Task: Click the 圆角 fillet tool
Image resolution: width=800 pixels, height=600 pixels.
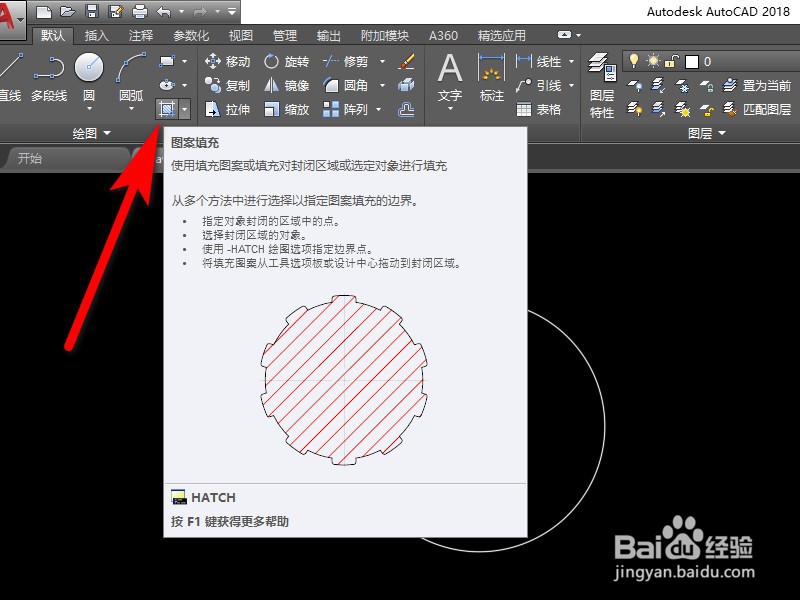Action: point(345,85)
